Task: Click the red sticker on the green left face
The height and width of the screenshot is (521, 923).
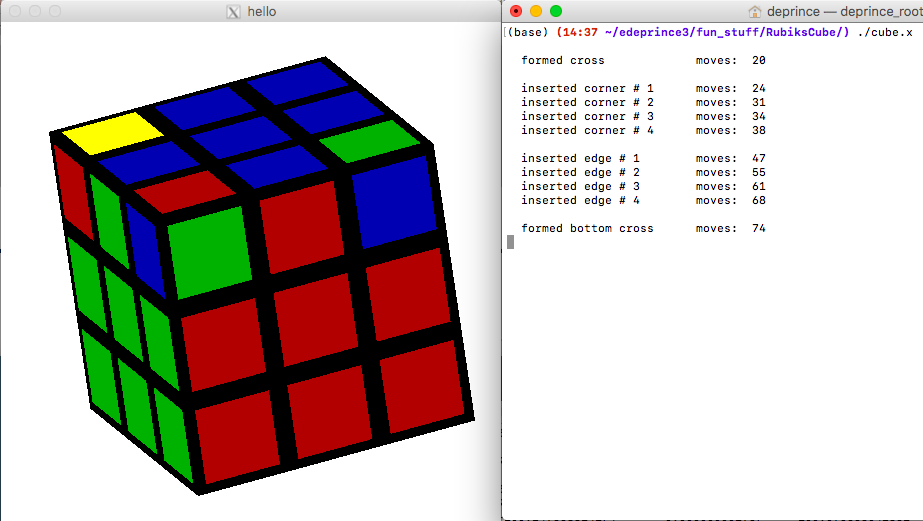Action: tap(73, 190)
